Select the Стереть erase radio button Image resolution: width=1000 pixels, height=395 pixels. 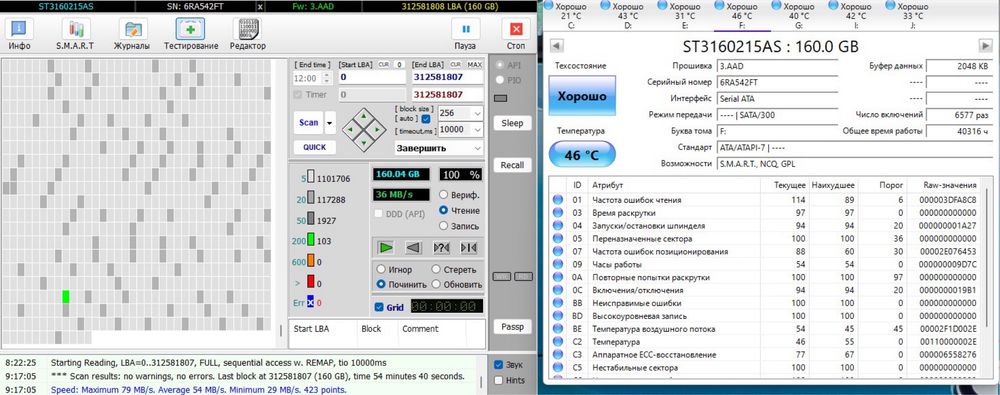[x=436, y=269]
